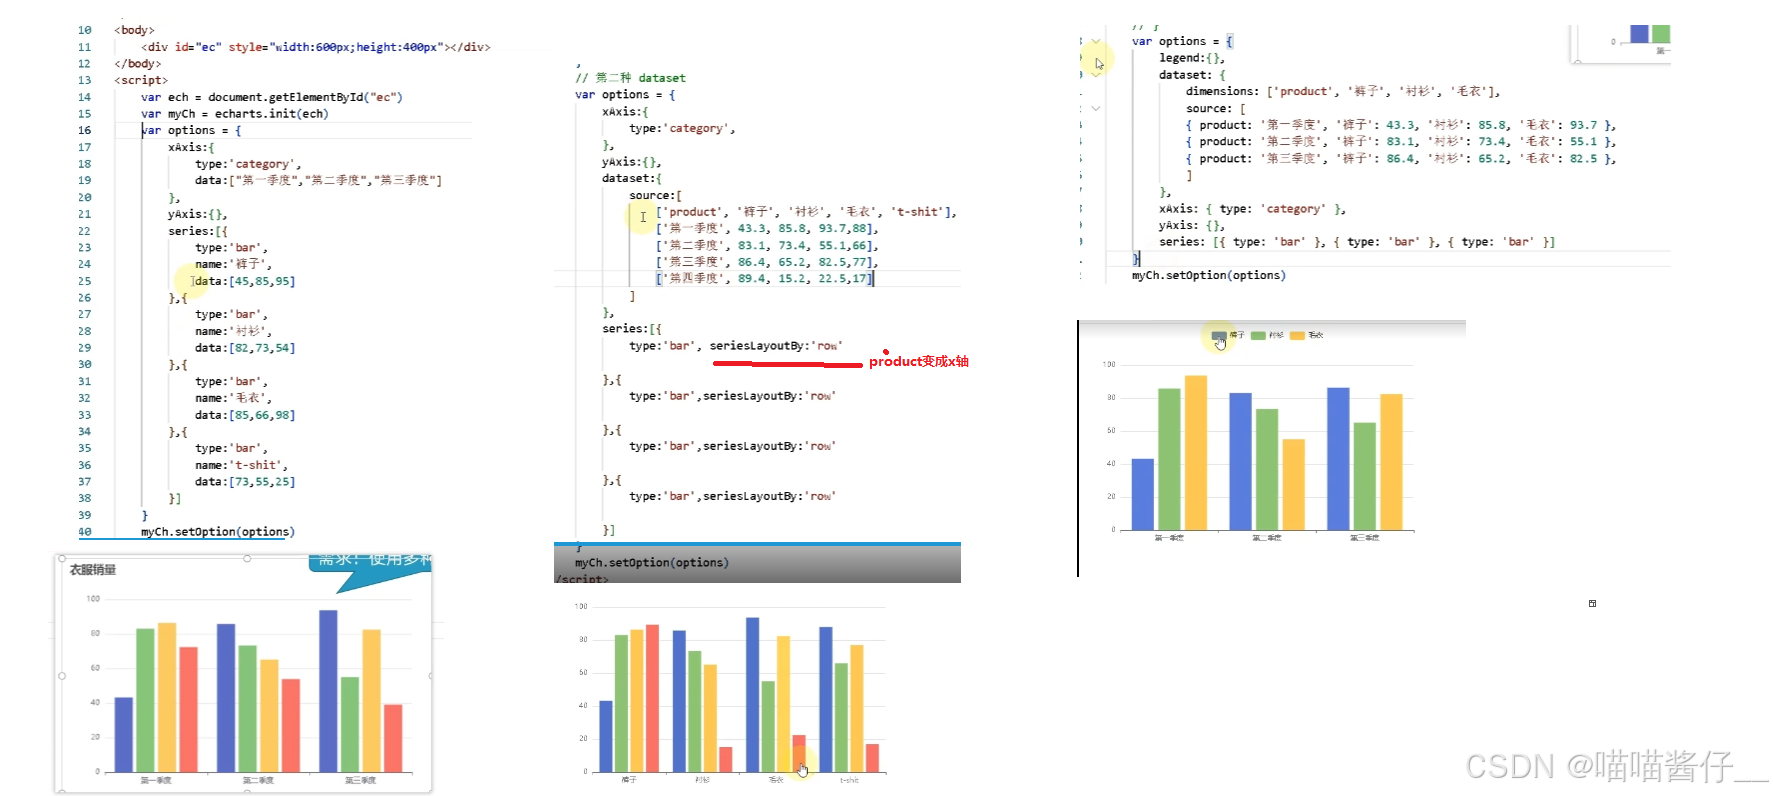Click the 'data:[85,66,98]' line
This screenshot has width=1773, height=796.
245,415
